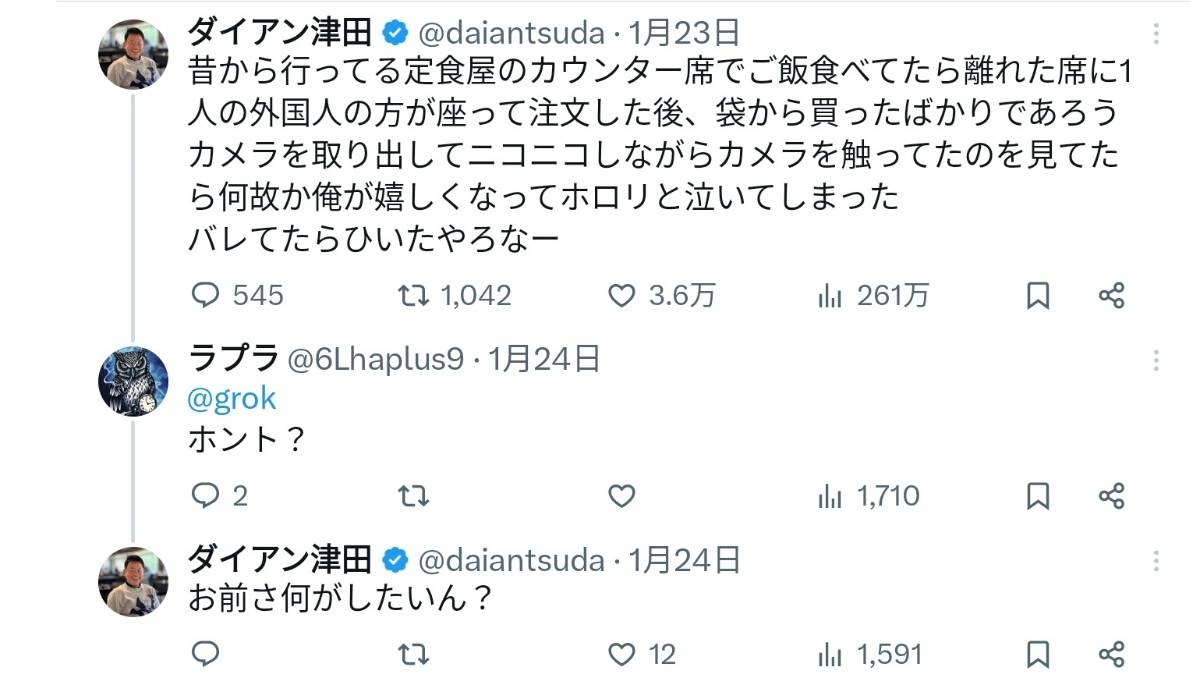Image resolution: width=1200 pixels, height=685 pixels.
Task: Open ラプラ's owl profile avatar
Action: tap(133, 381)
